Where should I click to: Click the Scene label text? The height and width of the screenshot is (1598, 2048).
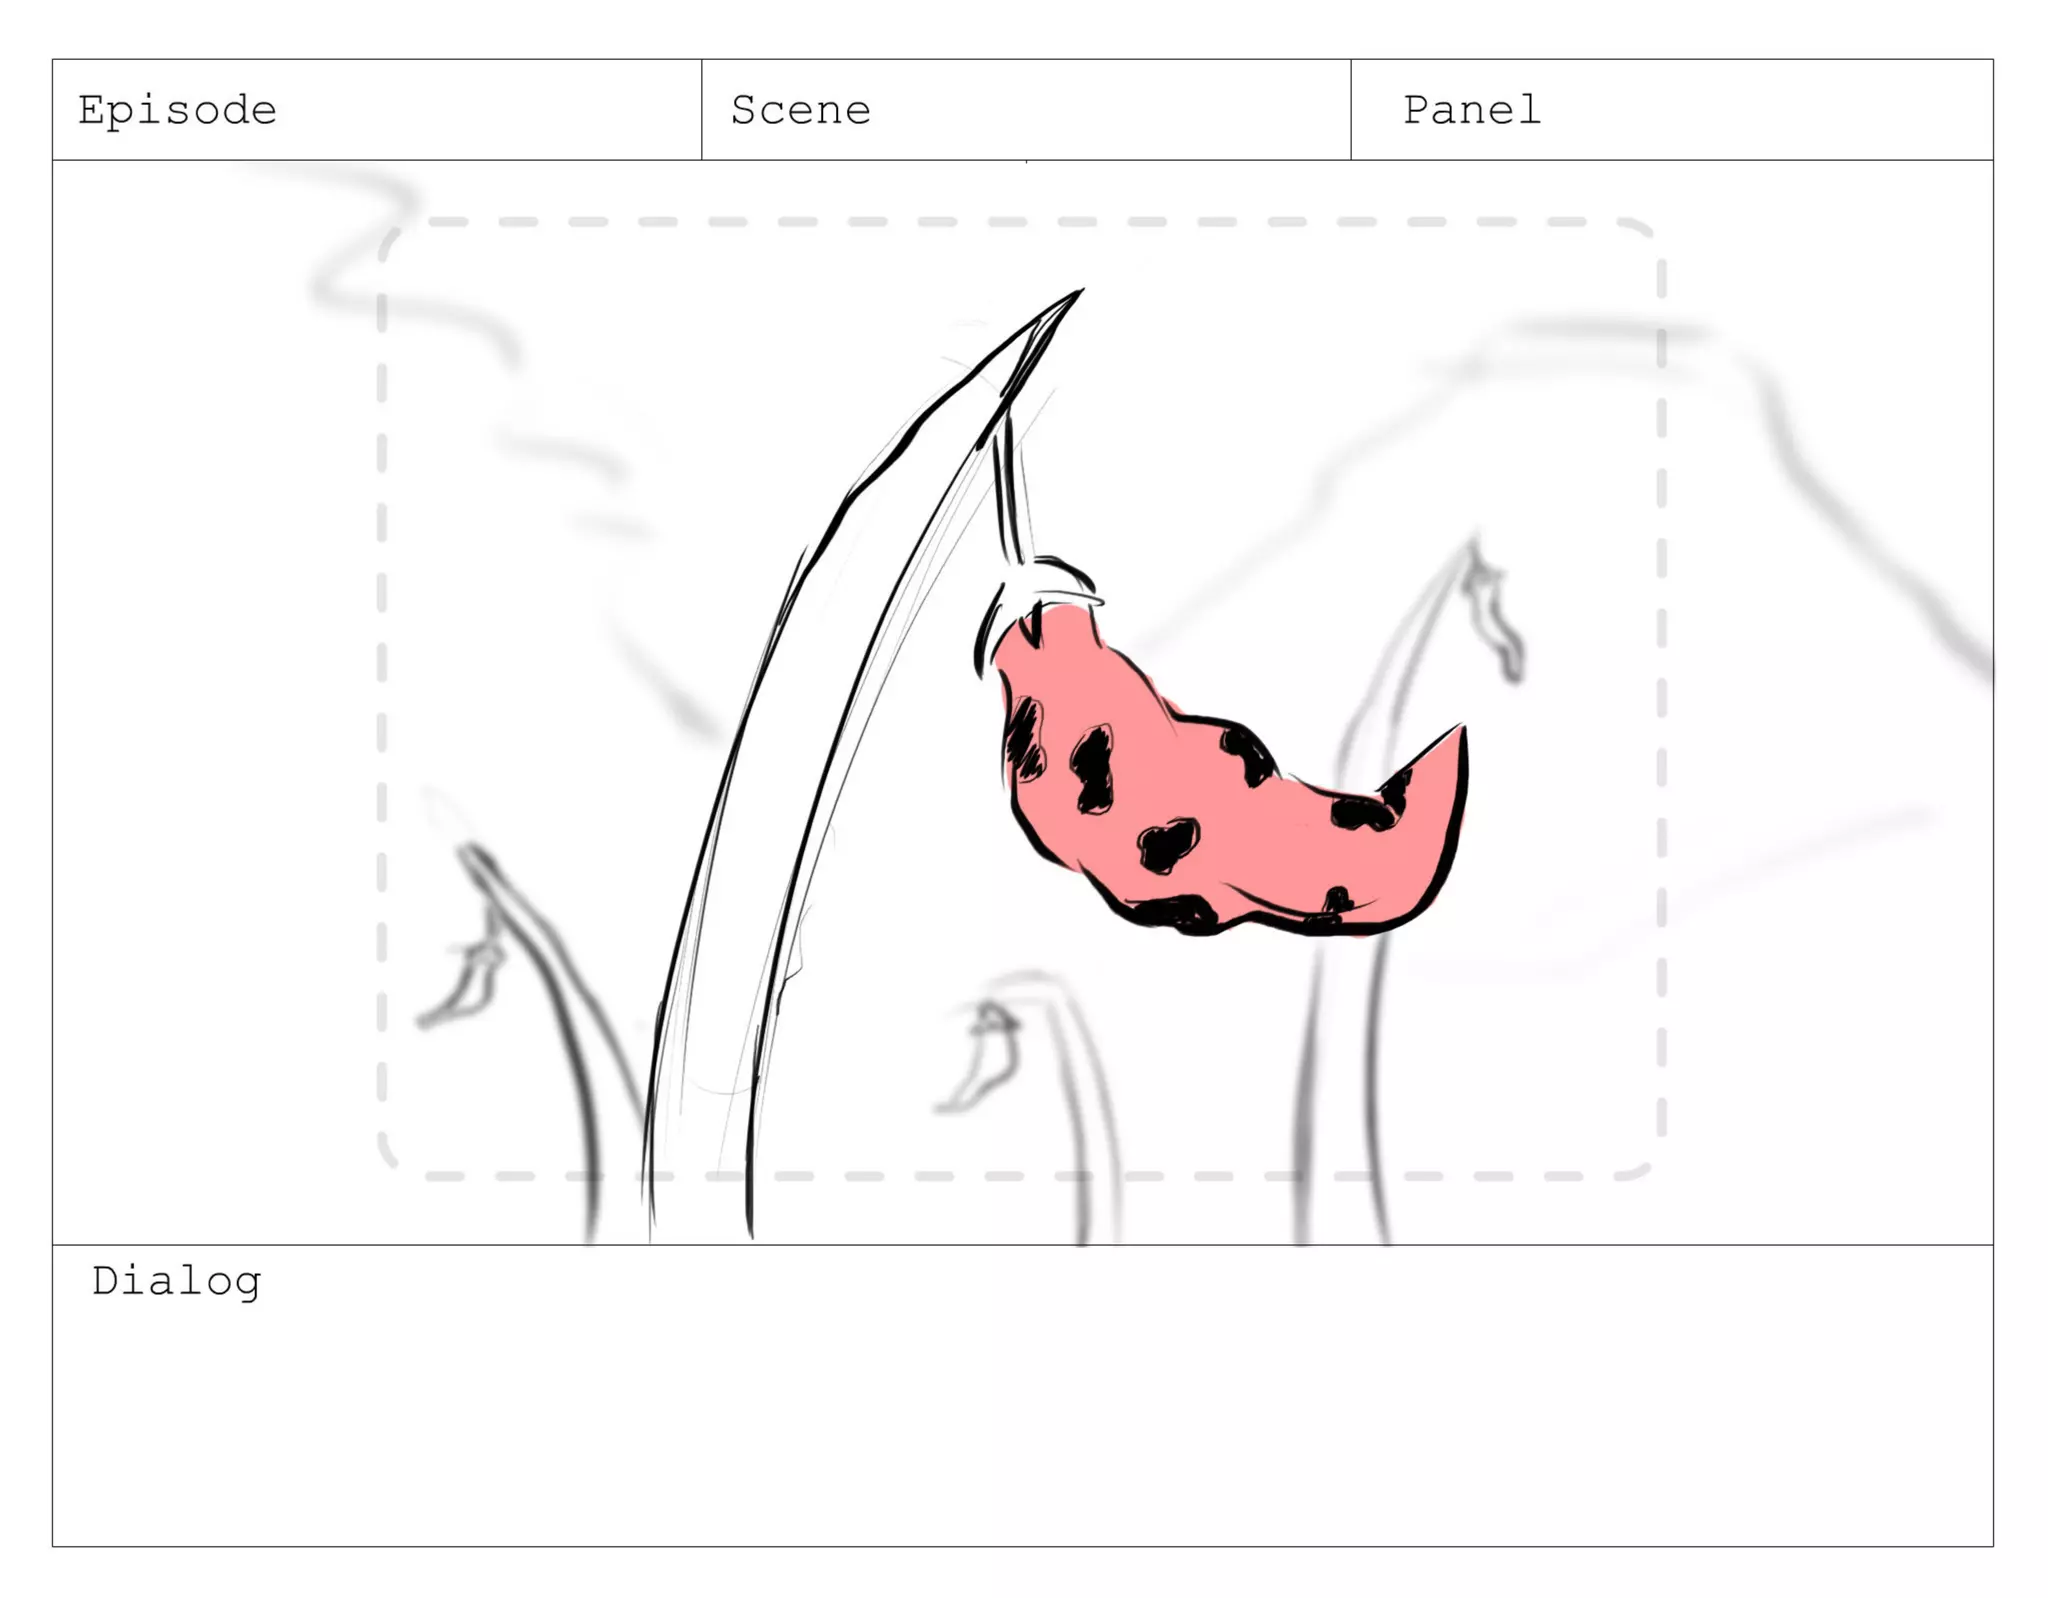pyautogui.click(x=801, y=110)
